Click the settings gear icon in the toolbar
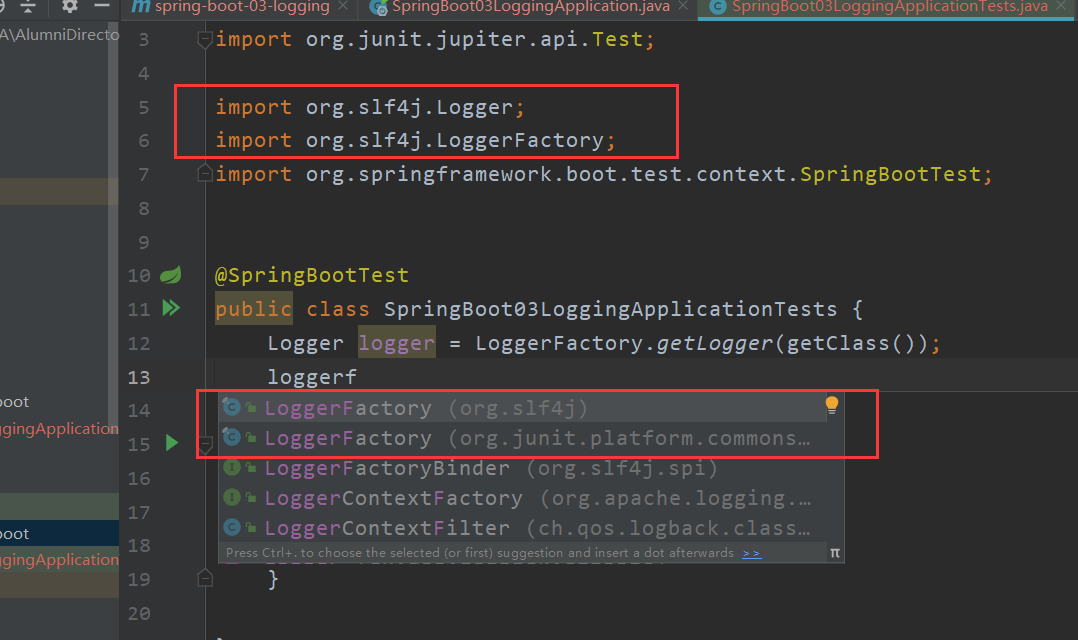The height and width of the screenshot is (640, 1078). (x=68, y=8)
